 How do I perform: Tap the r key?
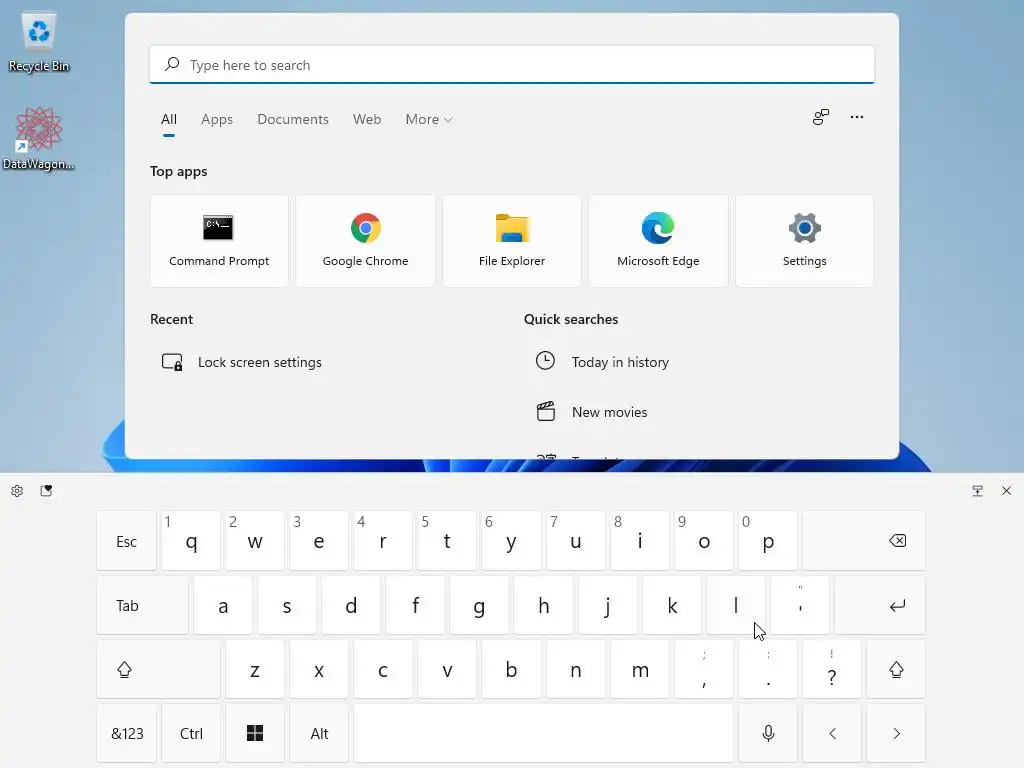click(383, 541)
